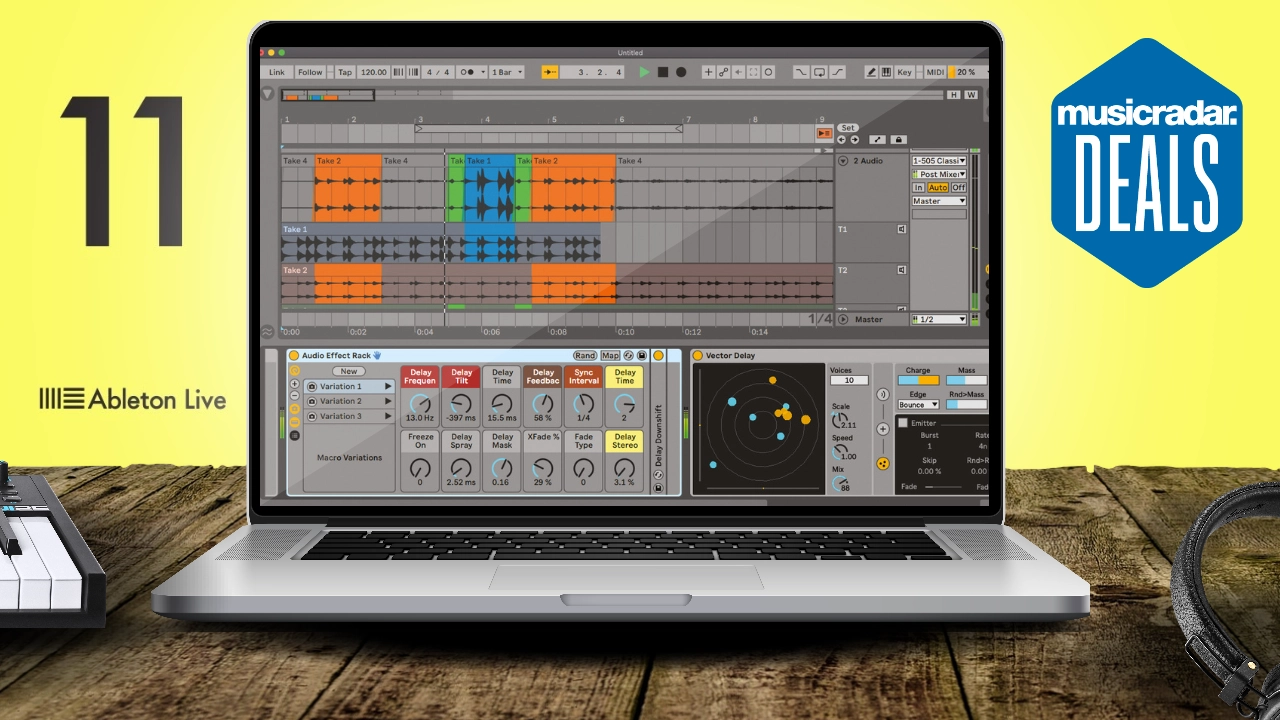Jump to the previous locator arrow
The image size is (1280, 720).
click(841, 140)
